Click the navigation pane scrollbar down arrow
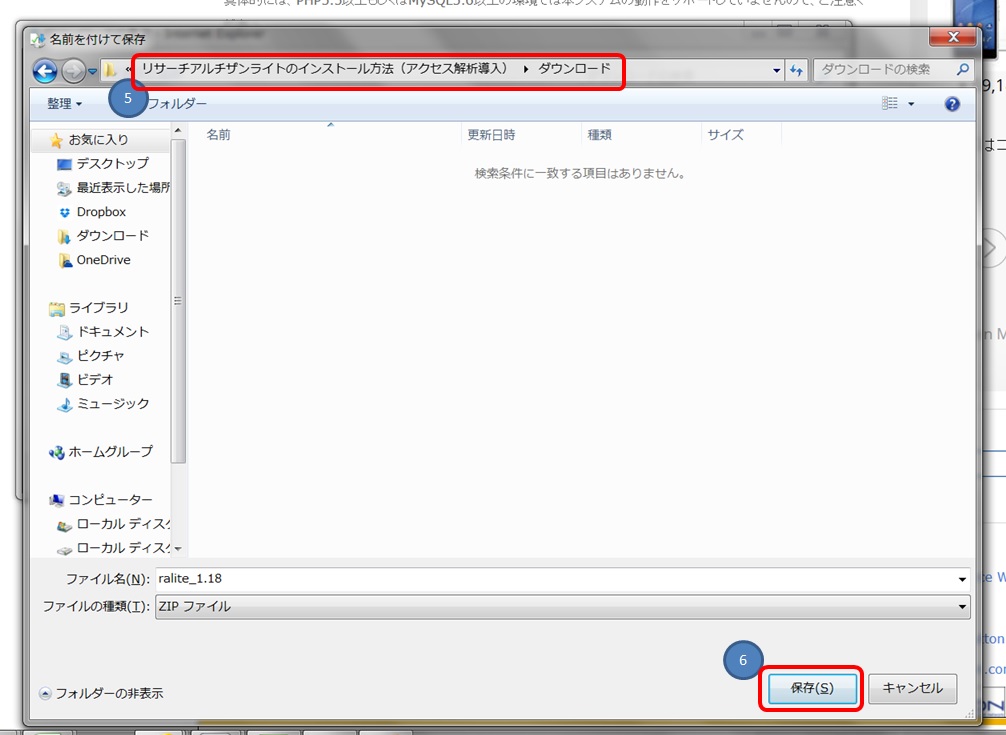This screenshot has width=1006, height=735. tap(178, 548)
